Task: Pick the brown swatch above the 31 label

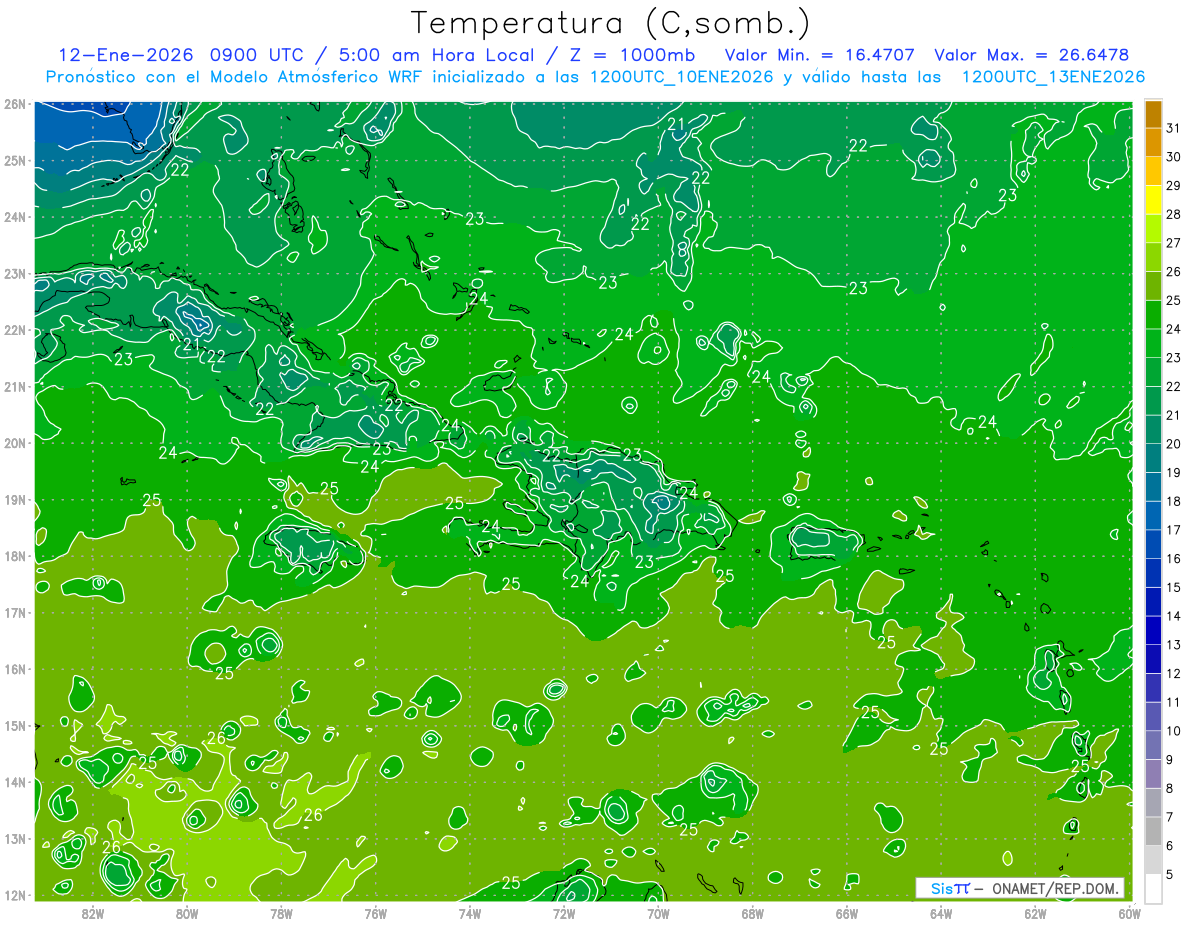Action: (x=1153, y=114)
